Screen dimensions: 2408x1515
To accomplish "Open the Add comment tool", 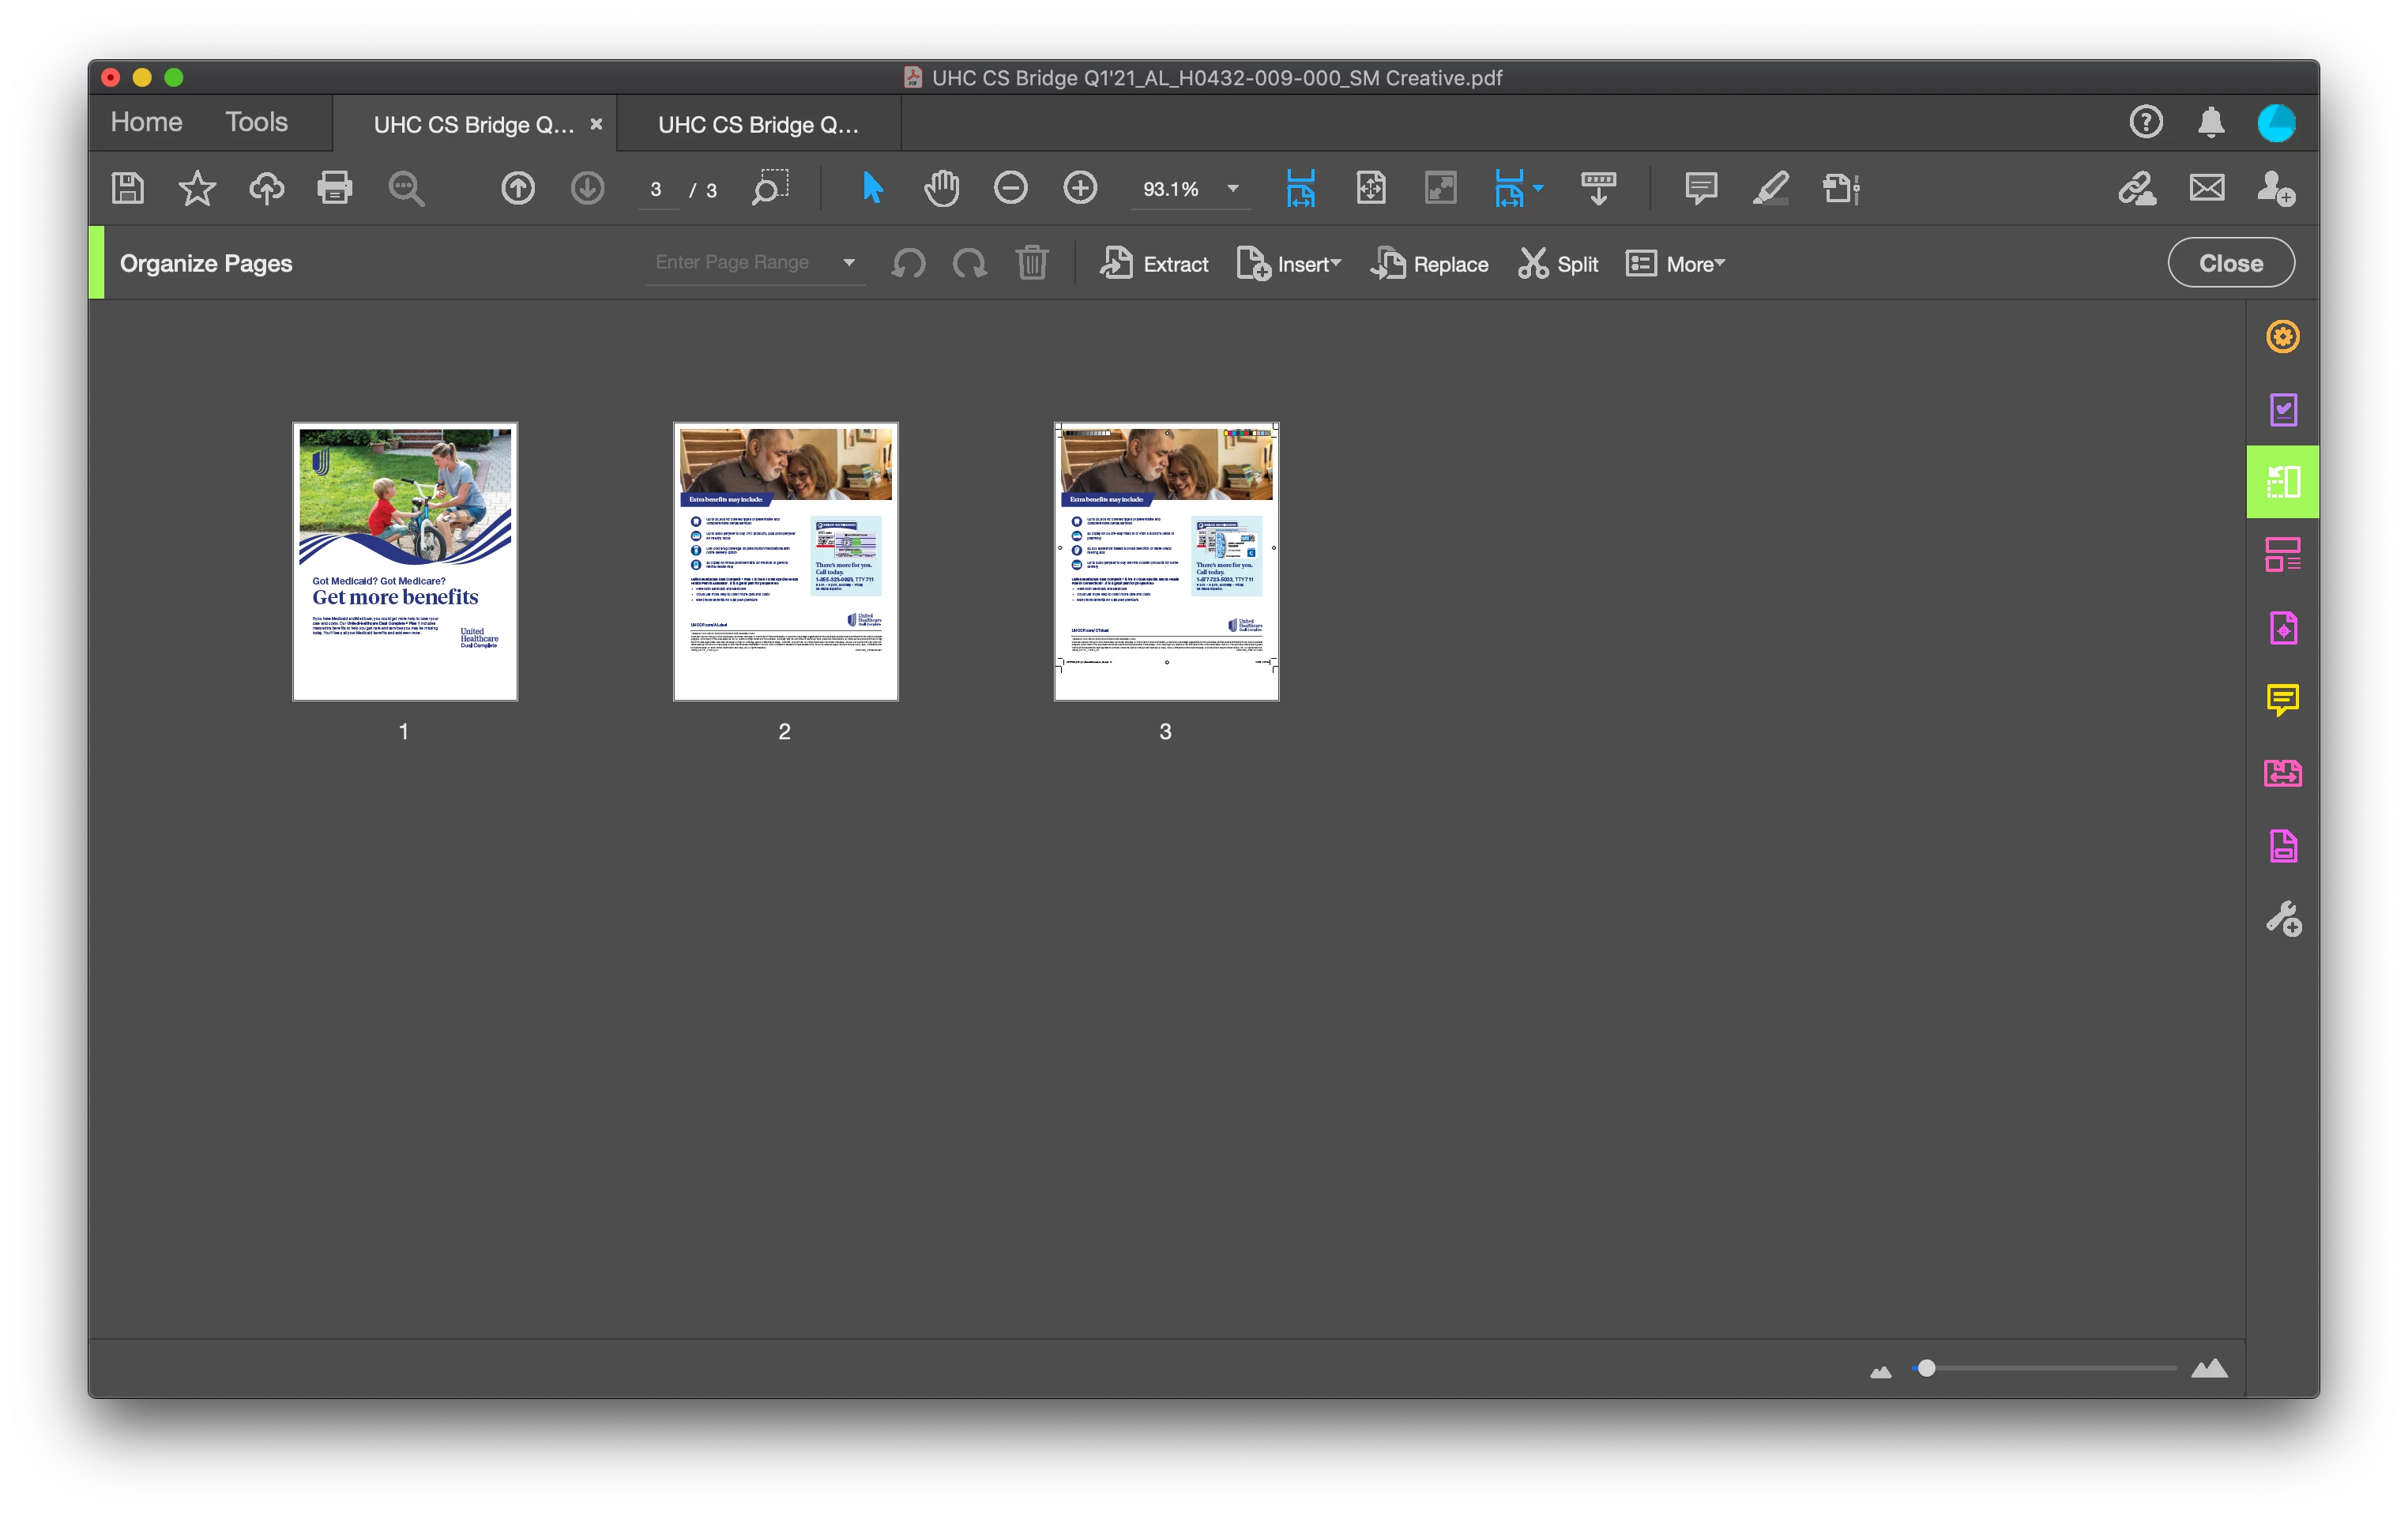I will coord(1700,188).
